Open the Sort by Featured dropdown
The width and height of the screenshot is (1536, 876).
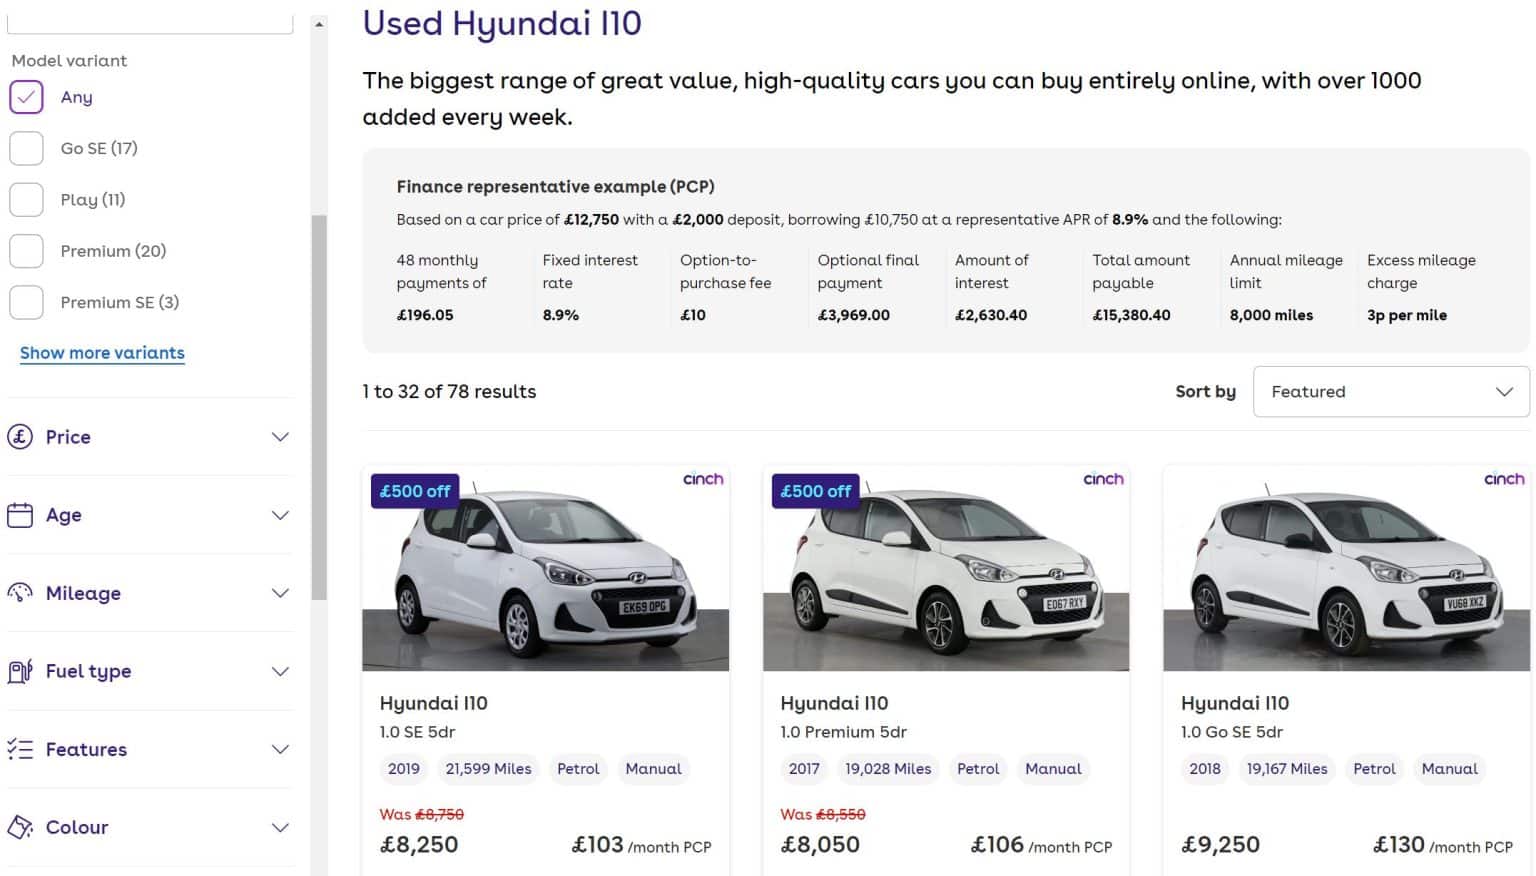pos(1390,392)
